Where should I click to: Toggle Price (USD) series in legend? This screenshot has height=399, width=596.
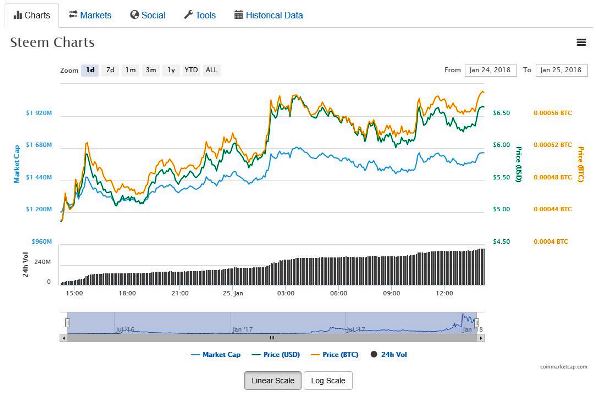coord(276,355)
